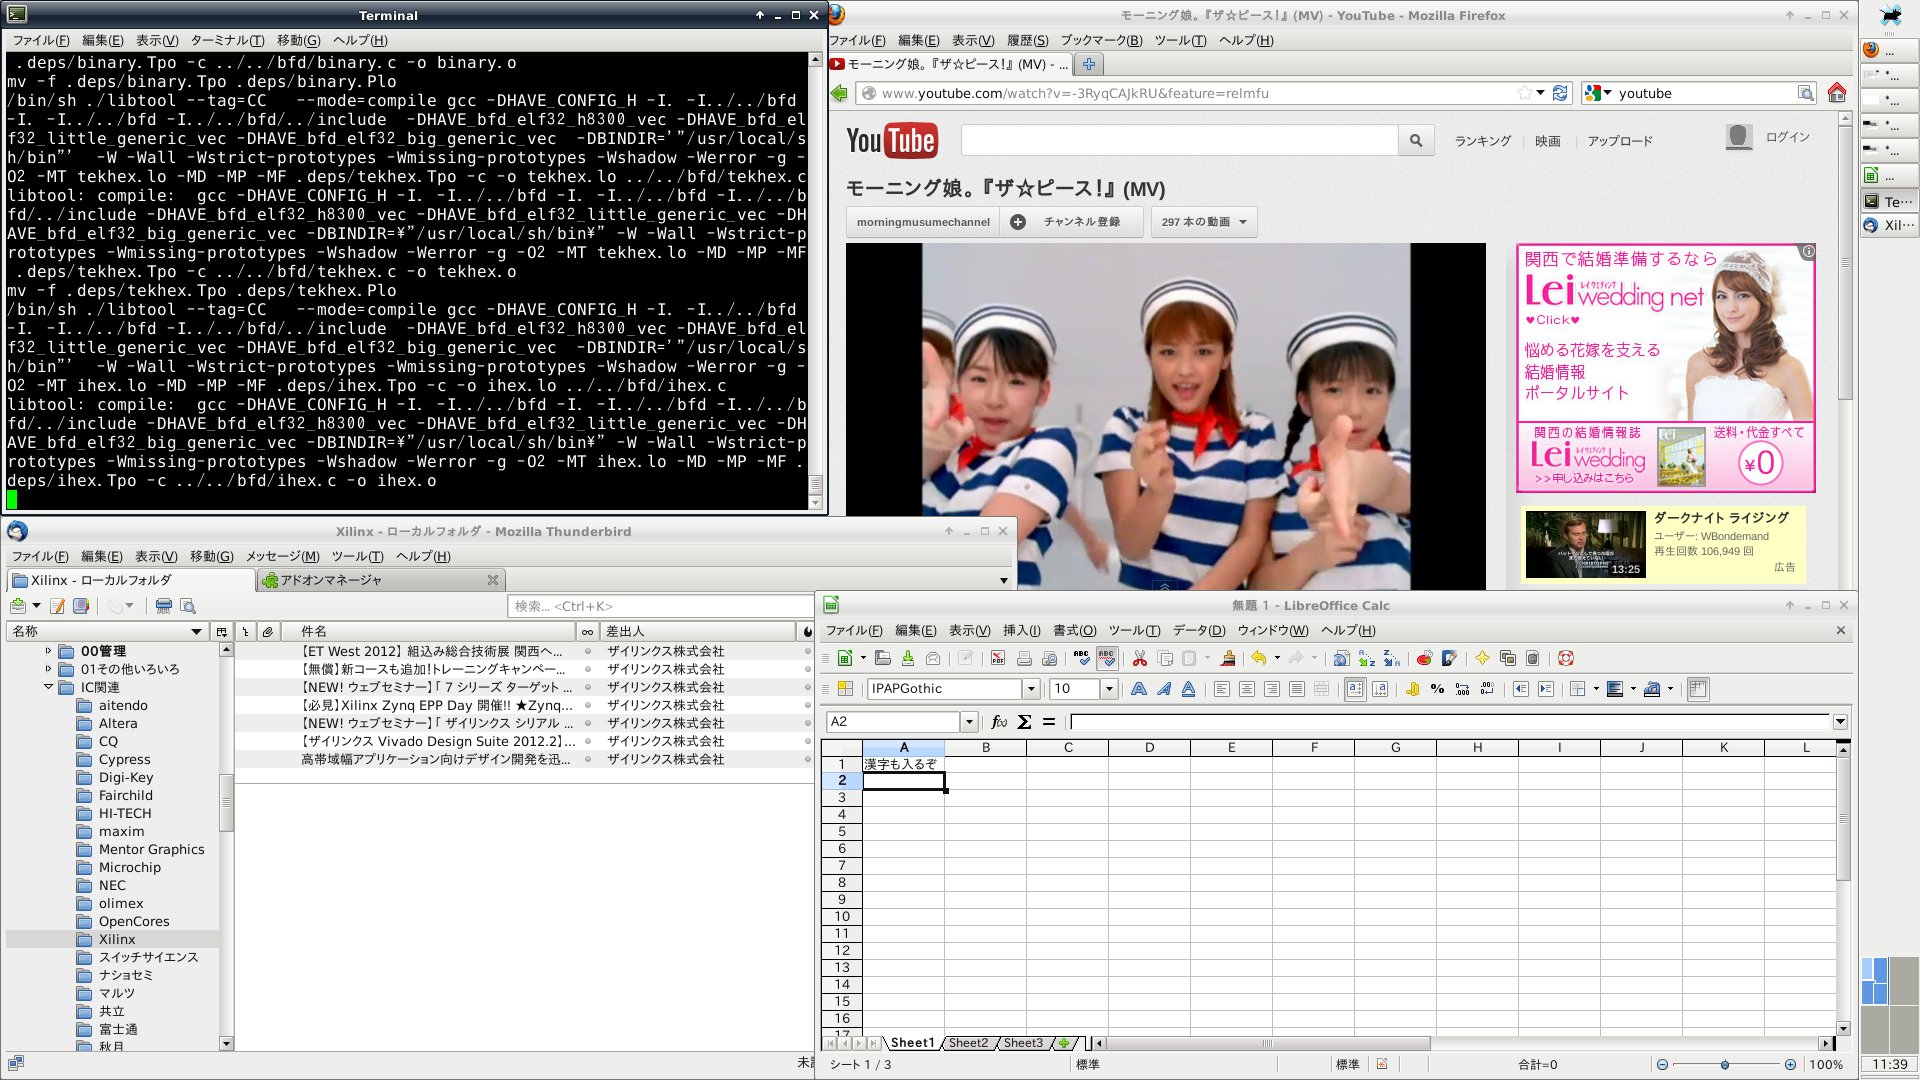Click the ランキング link on YouTube
The height and width of the screenshot is (1080, 1920).
[x=1482, y=141]
